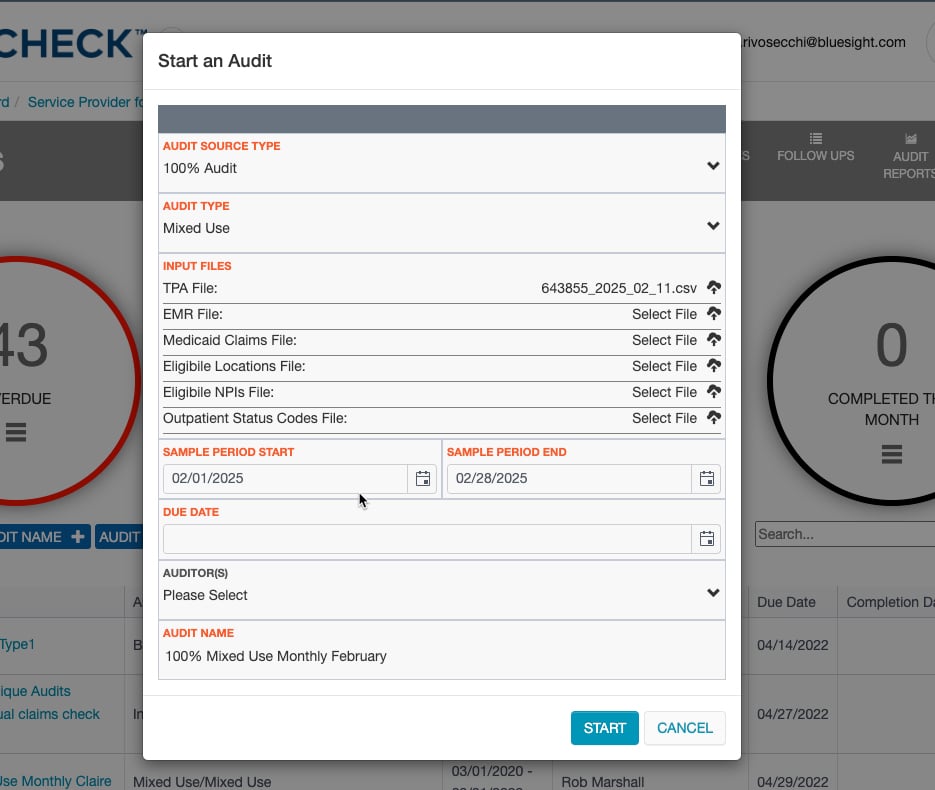The image size is (935, 790).
Task: Open calendar for Sample Period Start
Action: tap(423, 479)
